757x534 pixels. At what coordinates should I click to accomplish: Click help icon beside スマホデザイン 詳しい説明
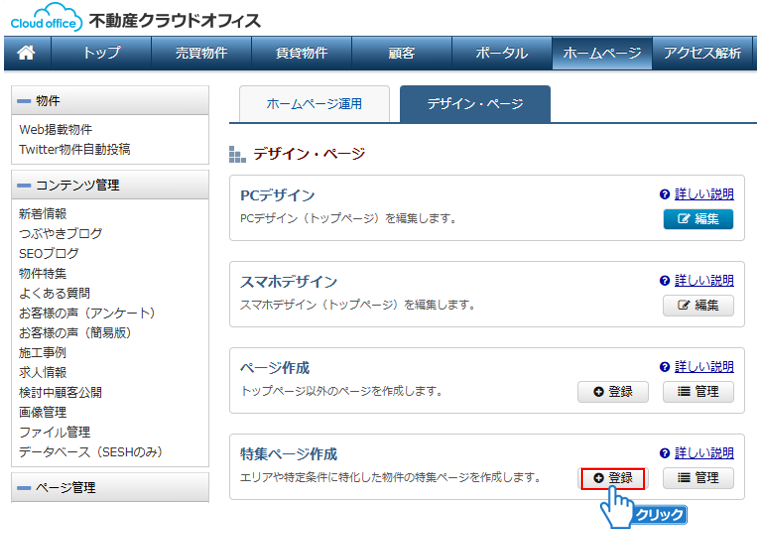coord(664,281)
